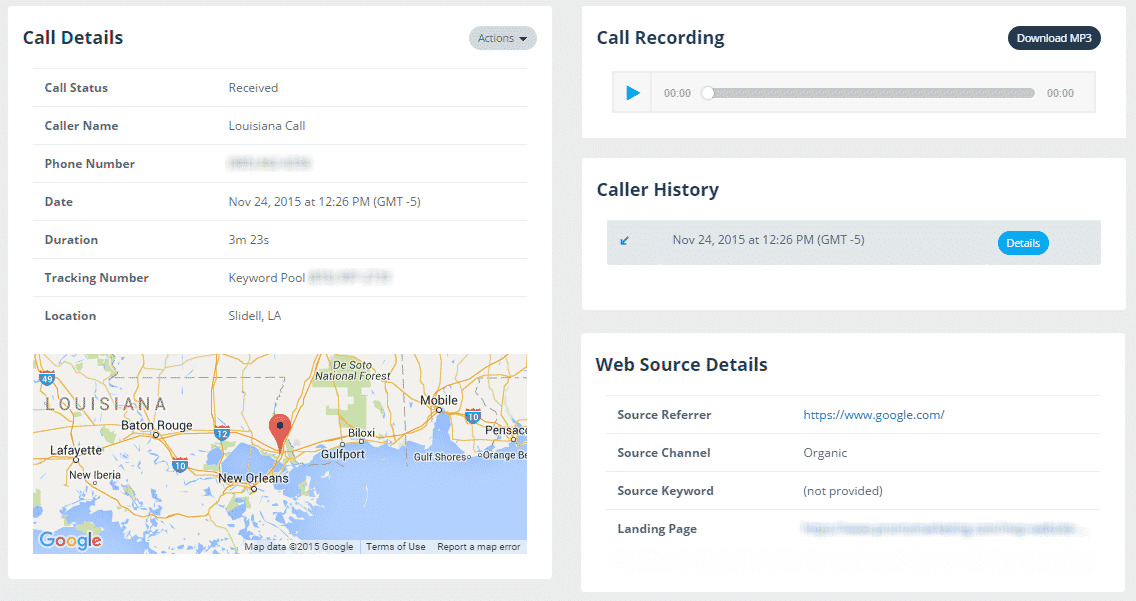Click the blue play triangle icon
The image size is (1136, 601).
point(632,92)
